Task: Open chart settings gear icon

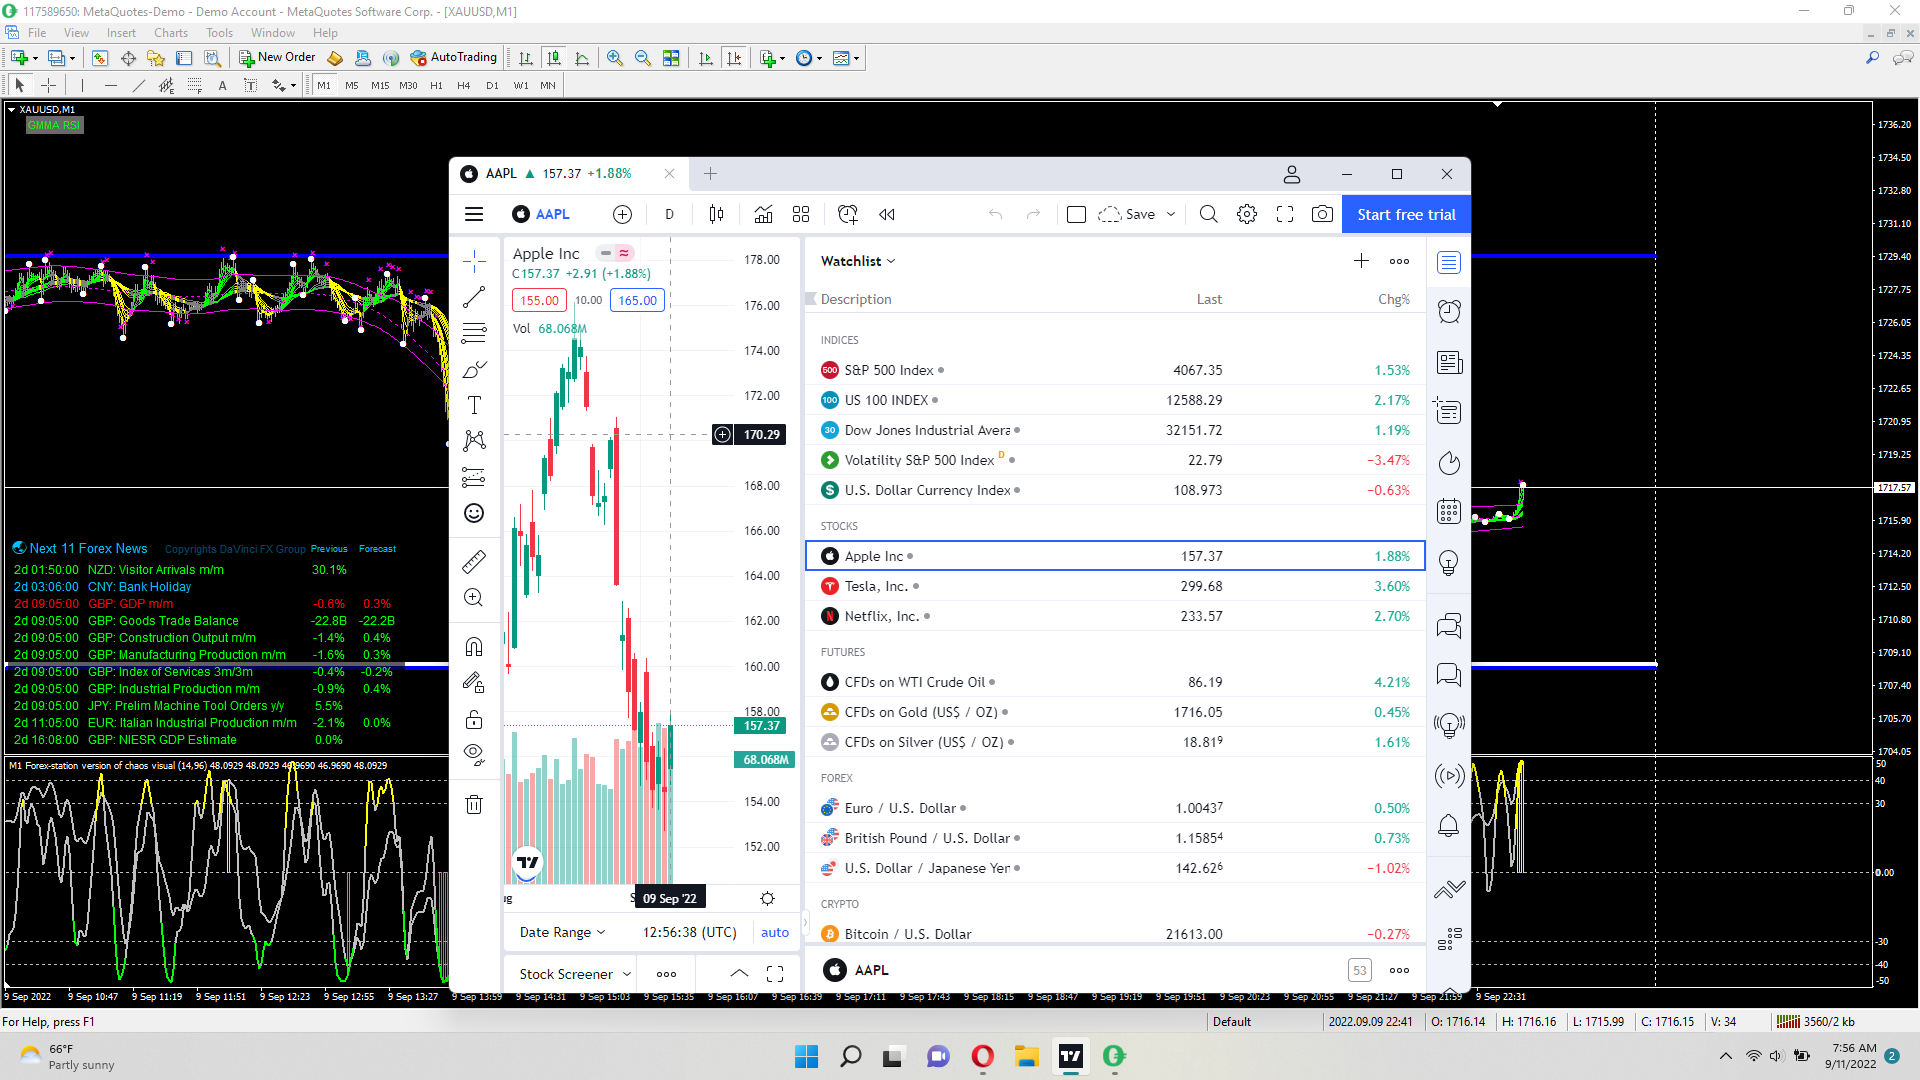Action: [x=1247, y=214]
